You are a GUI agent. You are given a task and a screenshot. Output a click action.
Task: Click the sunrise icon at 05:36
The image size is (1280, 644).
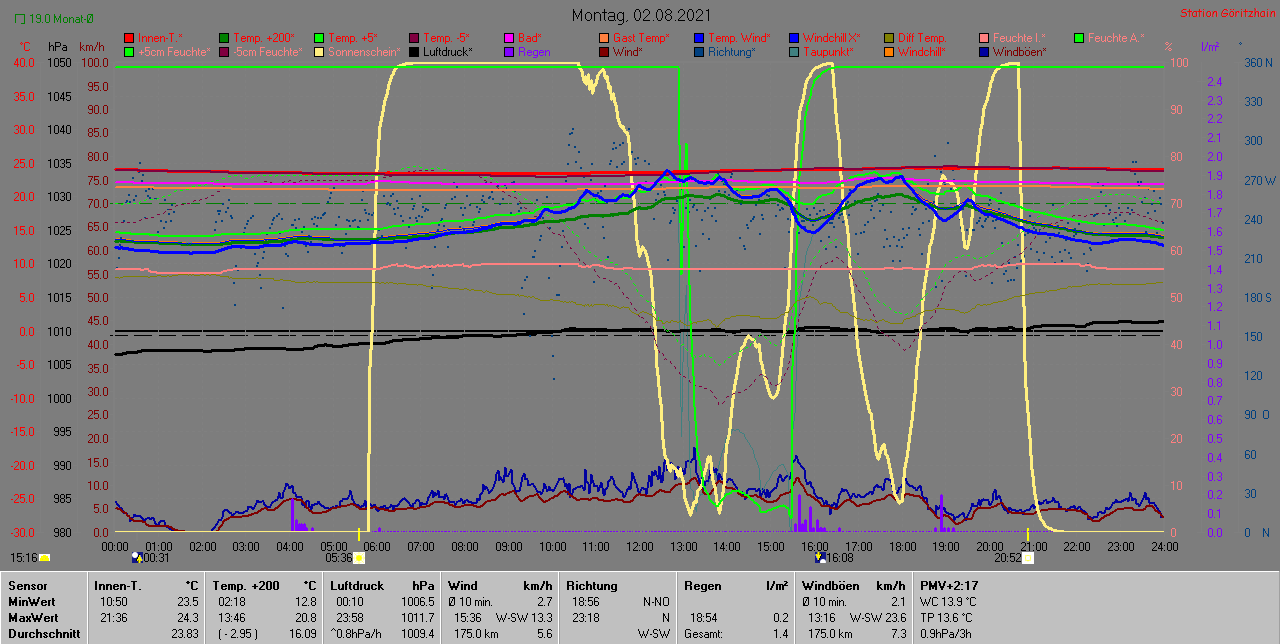[359, 558]
